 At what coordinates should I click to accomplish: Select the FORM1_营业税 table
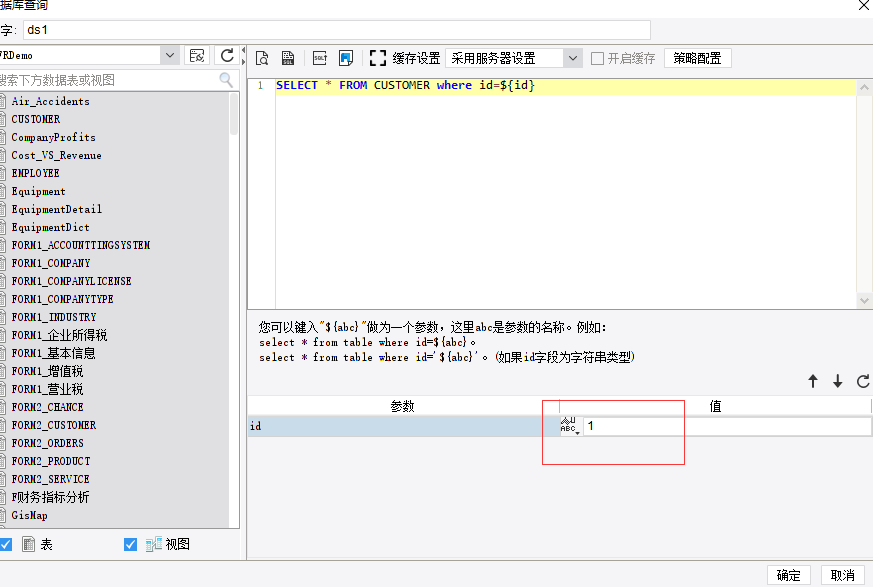pos(47,389)
